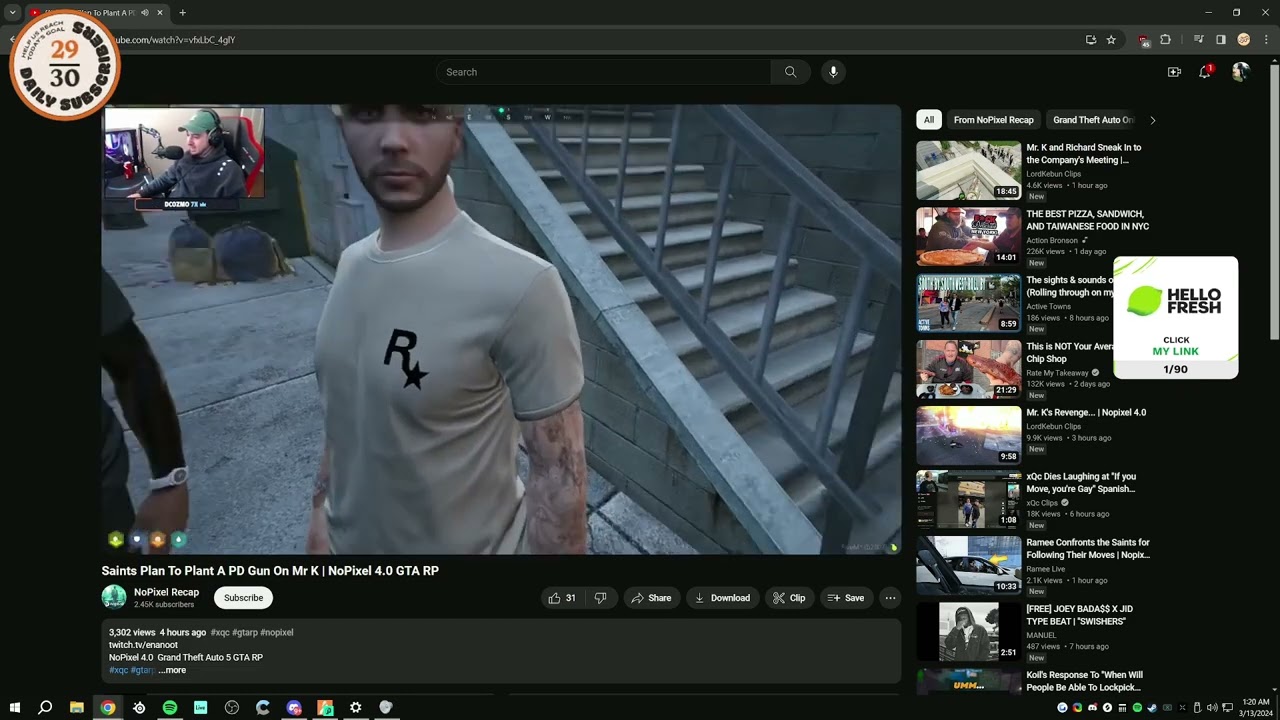Create a Clip of the video
1280x720 pixels.
tap(789, 598)
